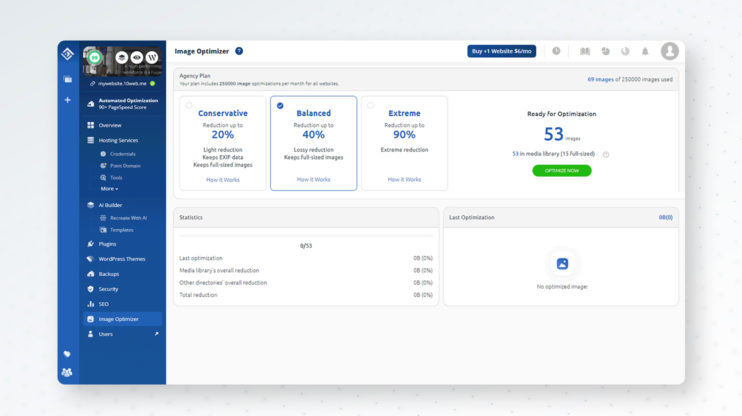Click the 53 in media library text
This screenshot has width=742, height=416.
(553, 154)
